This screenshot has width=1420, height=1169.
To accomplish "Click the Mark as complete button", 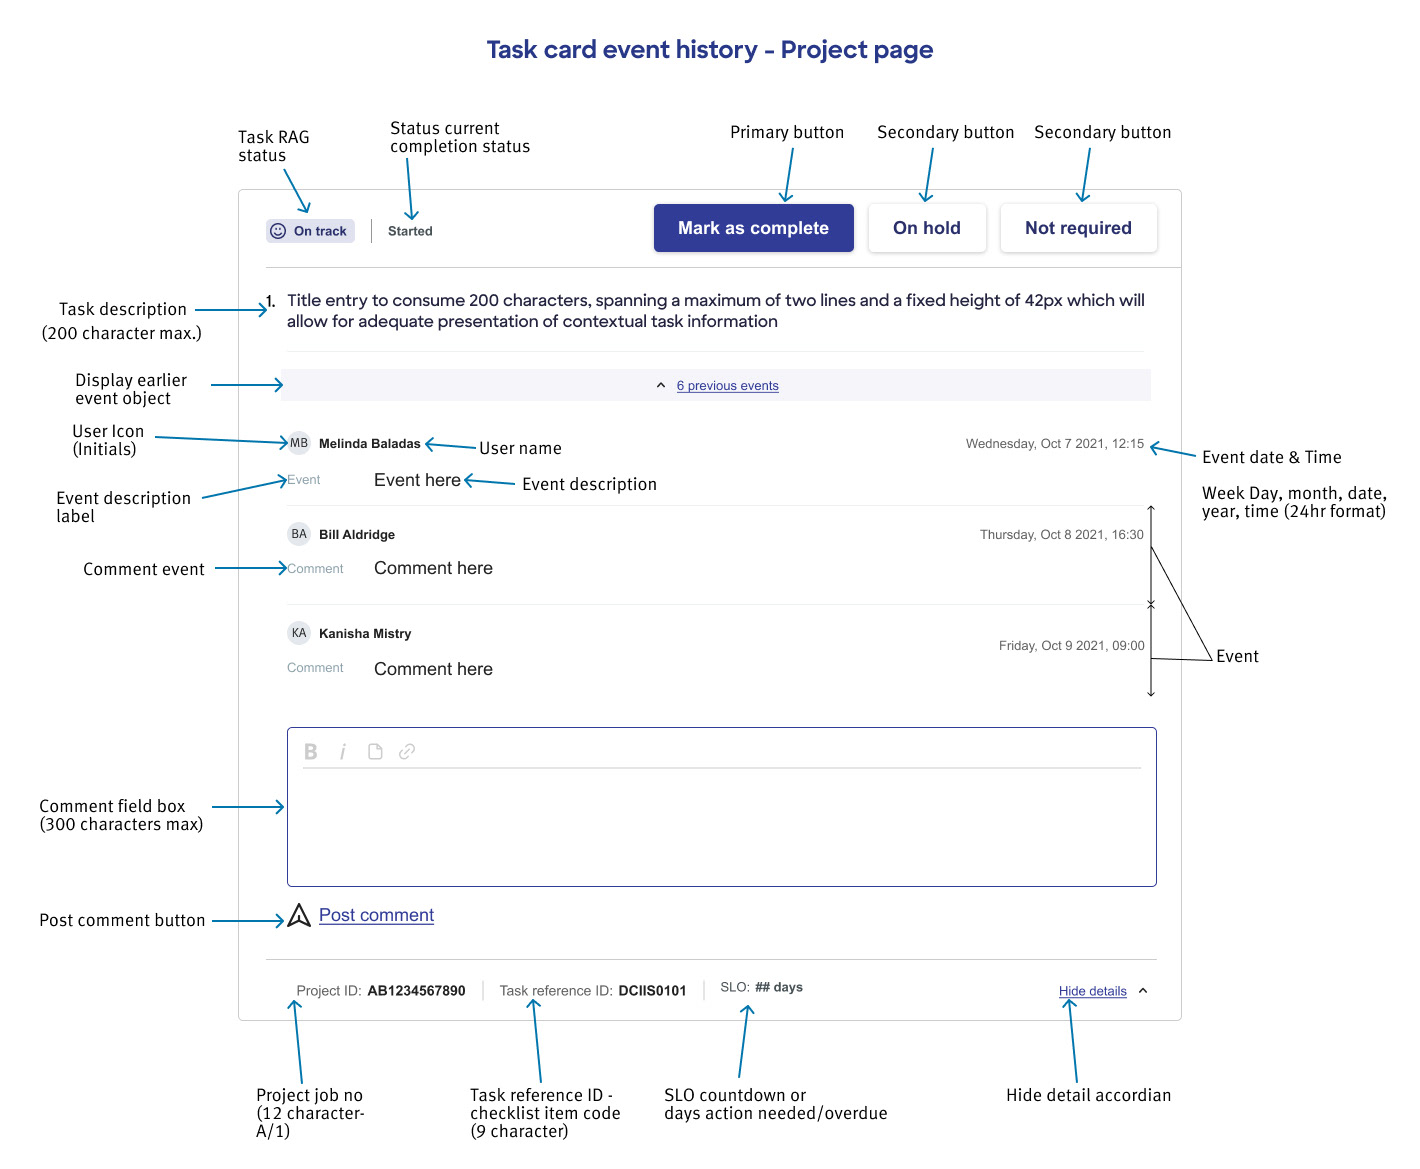I will 754,228.
